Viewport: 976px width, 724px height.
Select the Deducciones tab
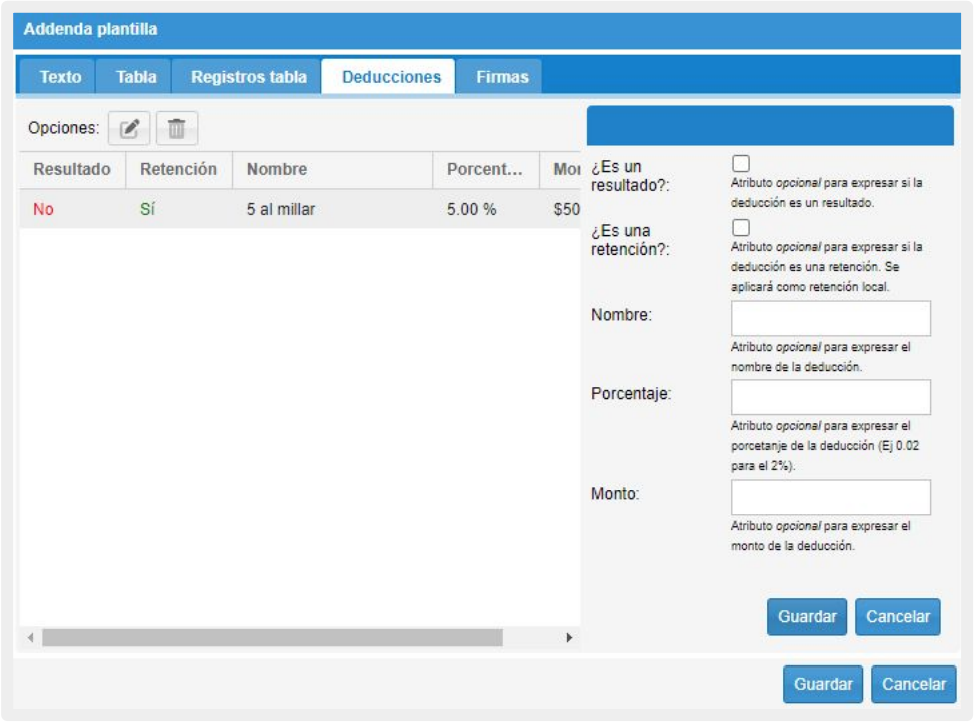click(x=391, y=77)
